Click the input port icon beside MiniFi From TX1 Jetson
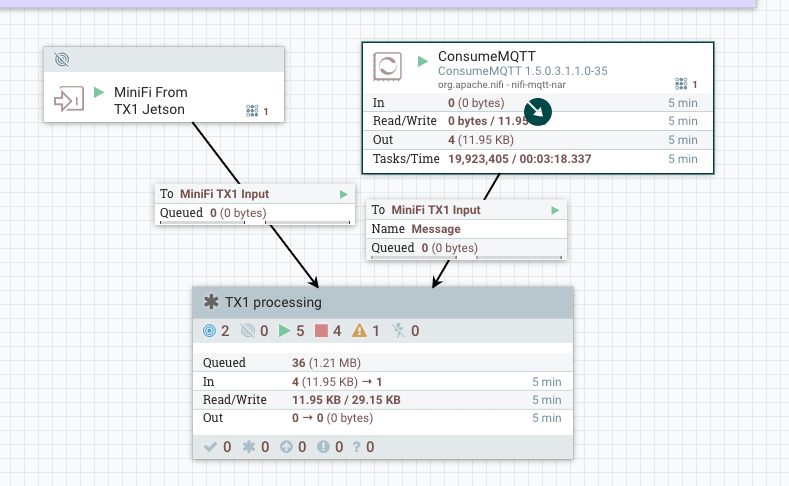This screenshot has height=486, width=789. [69, 99]
